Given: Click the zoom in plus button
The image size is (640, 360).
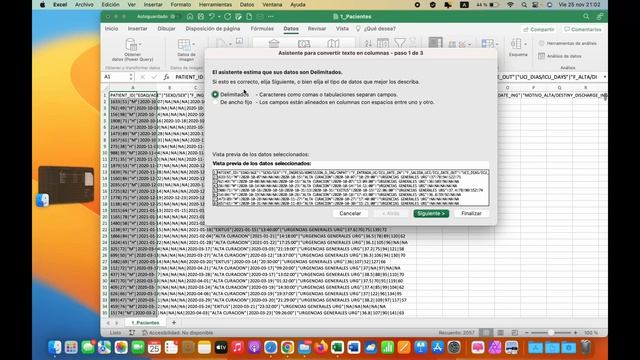Looking at the screenshot, I should coord(576,333).
